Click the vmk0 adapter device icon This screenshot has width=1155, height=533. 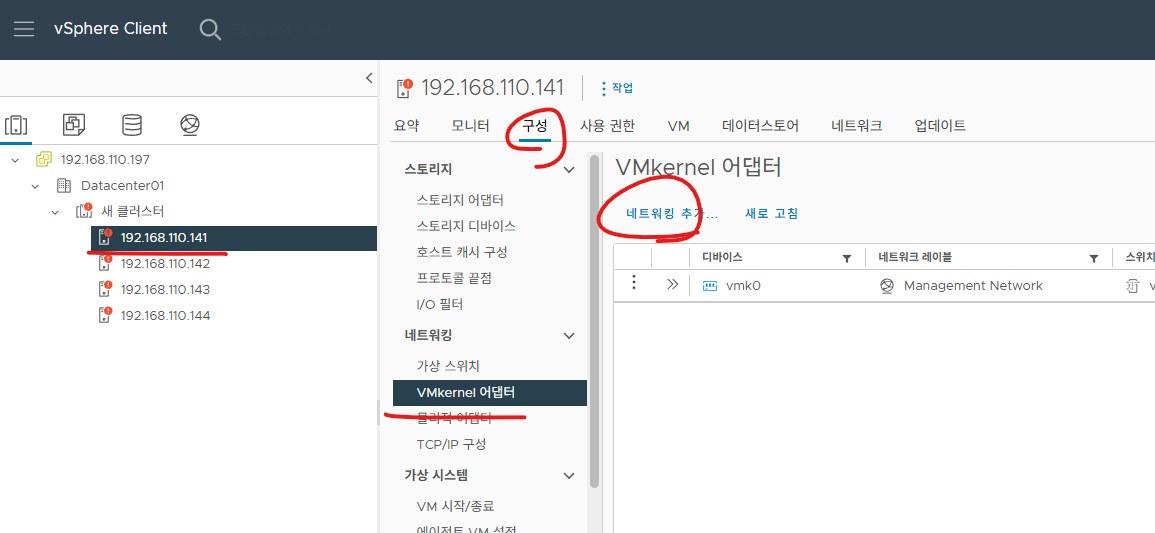coord(710,286)
